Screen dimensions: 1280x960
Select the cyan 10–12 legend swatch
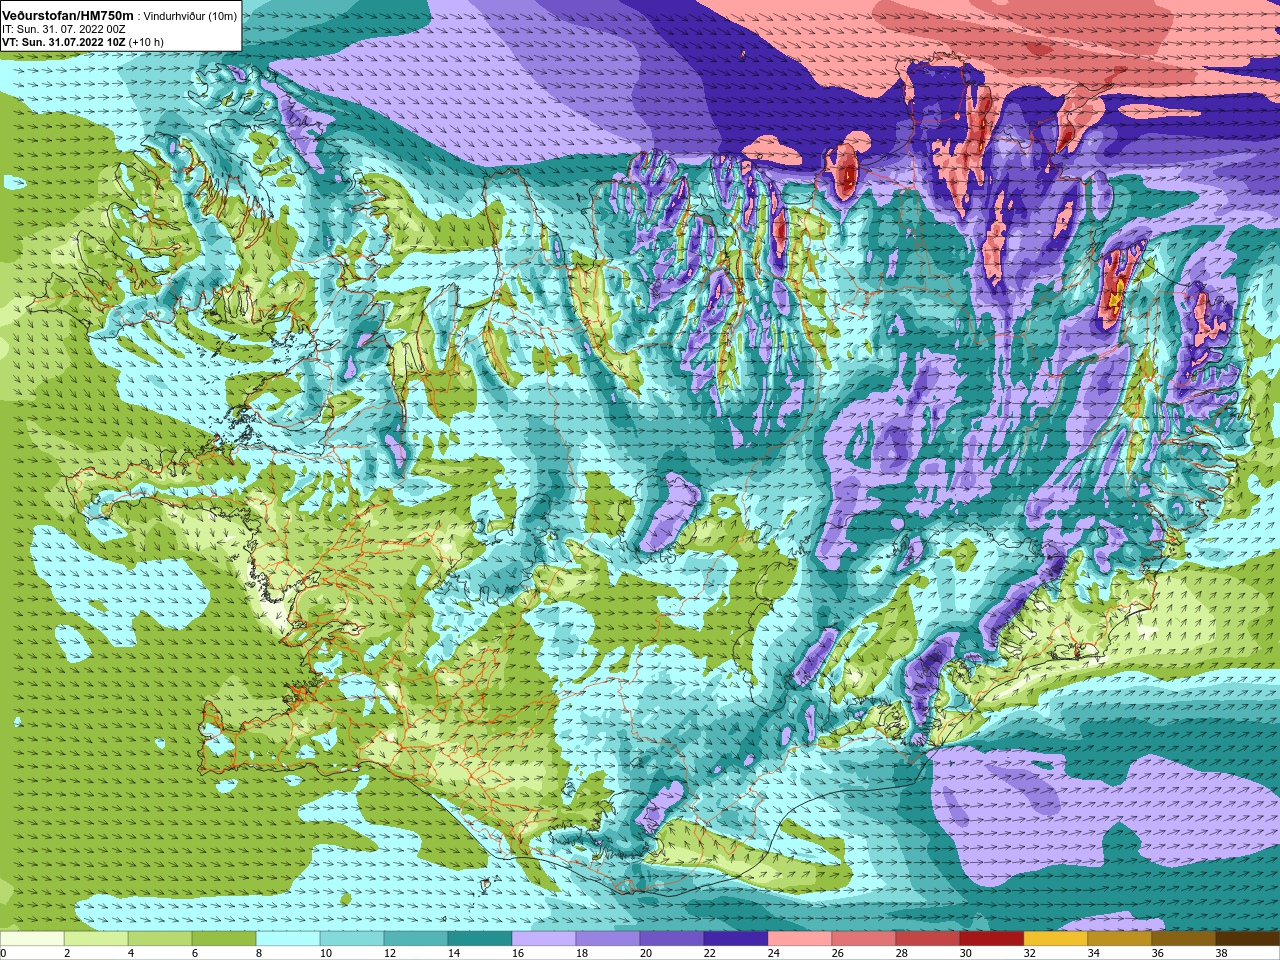point(352,939)
